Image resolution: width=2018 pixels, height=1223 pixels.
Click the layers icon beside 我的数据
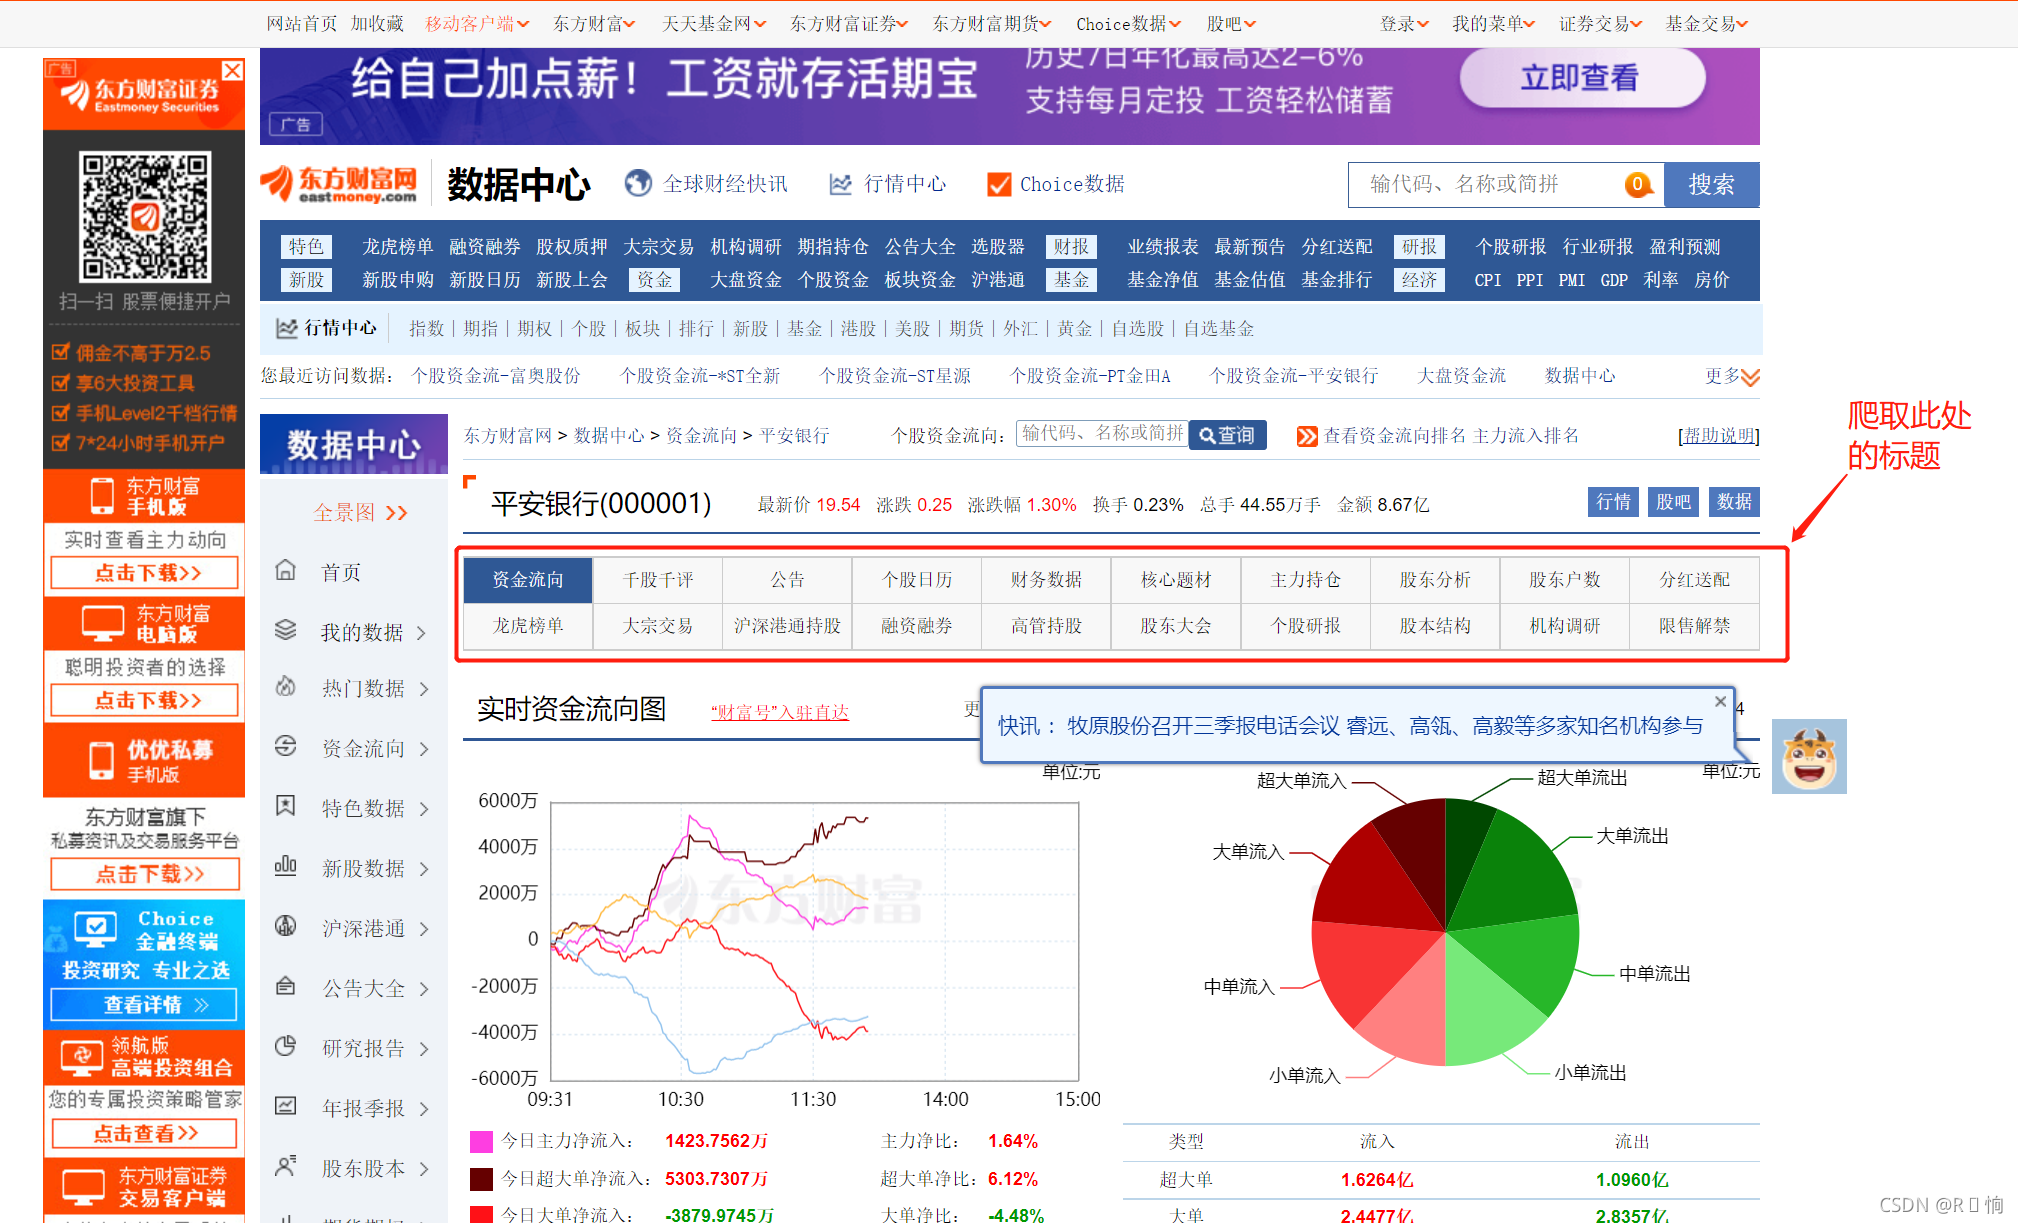[x=286, y=629]
